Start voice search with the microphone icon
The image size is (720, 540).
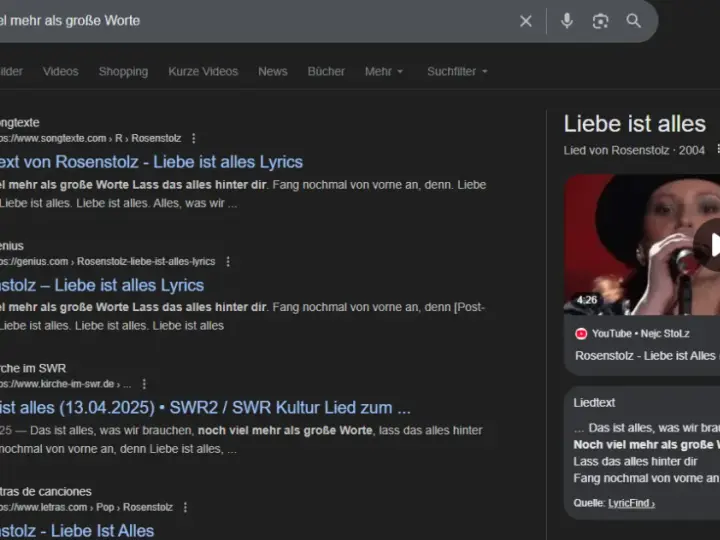(x=567, y=21)
